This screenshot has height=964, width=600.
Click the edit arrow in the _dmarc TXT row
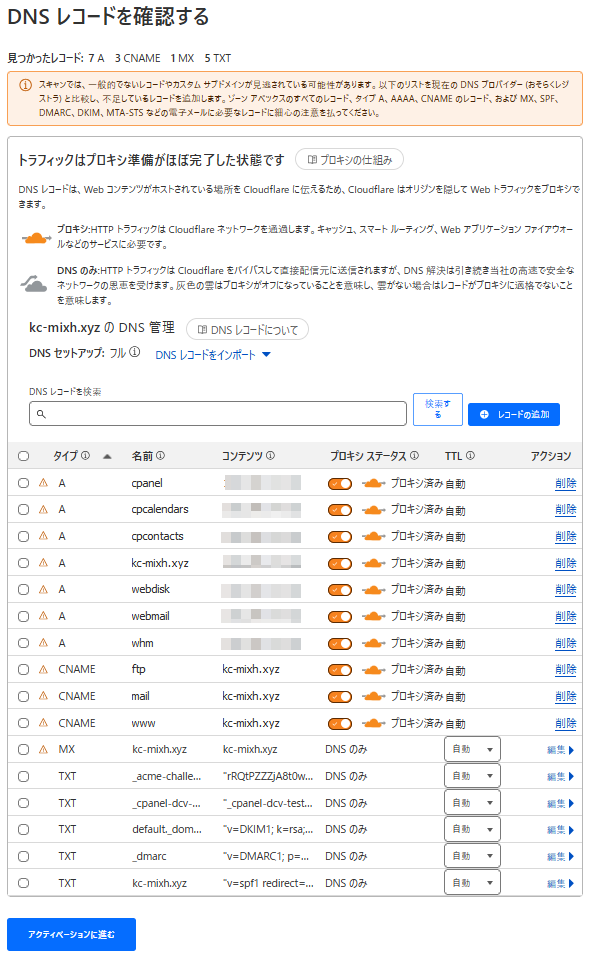tap(572, 856)
